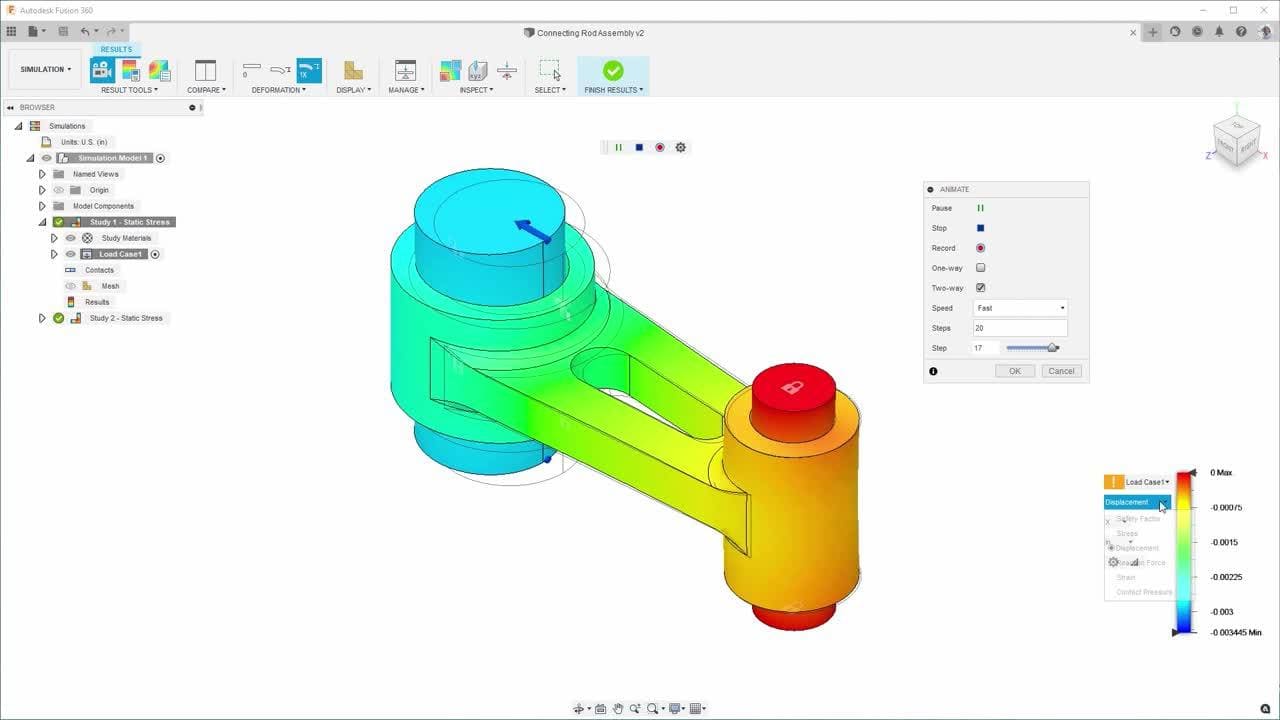Viewport: 1280px width, 720px height.
Task: Open the Select menu
Action: click(550, 90)
